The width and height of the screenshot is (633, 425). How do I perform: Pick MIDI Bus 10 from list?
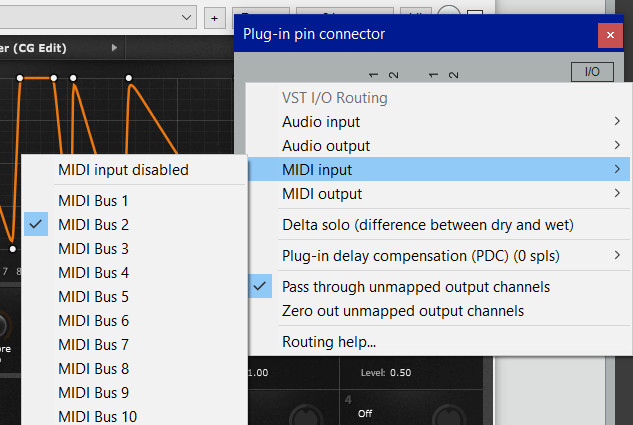pyautogui.click(x=97, y=416)
